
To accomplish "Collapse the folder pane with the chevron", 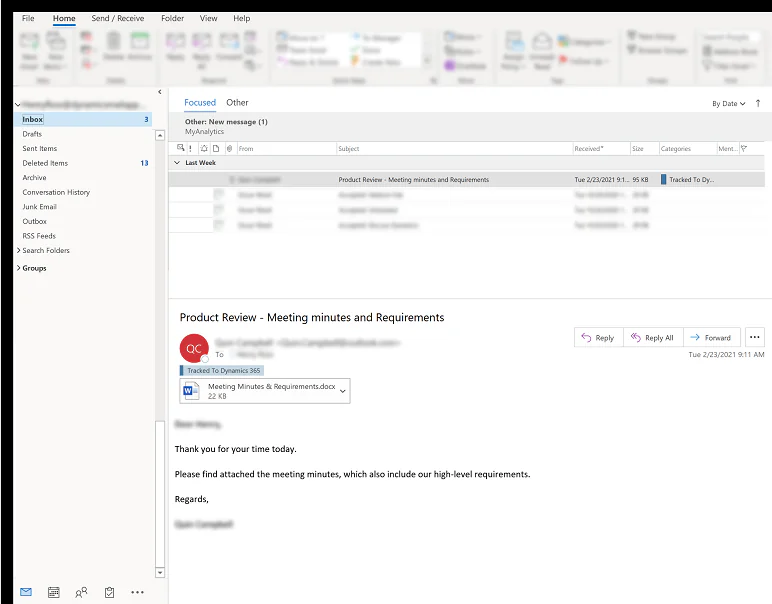I will tap(160, 92).
